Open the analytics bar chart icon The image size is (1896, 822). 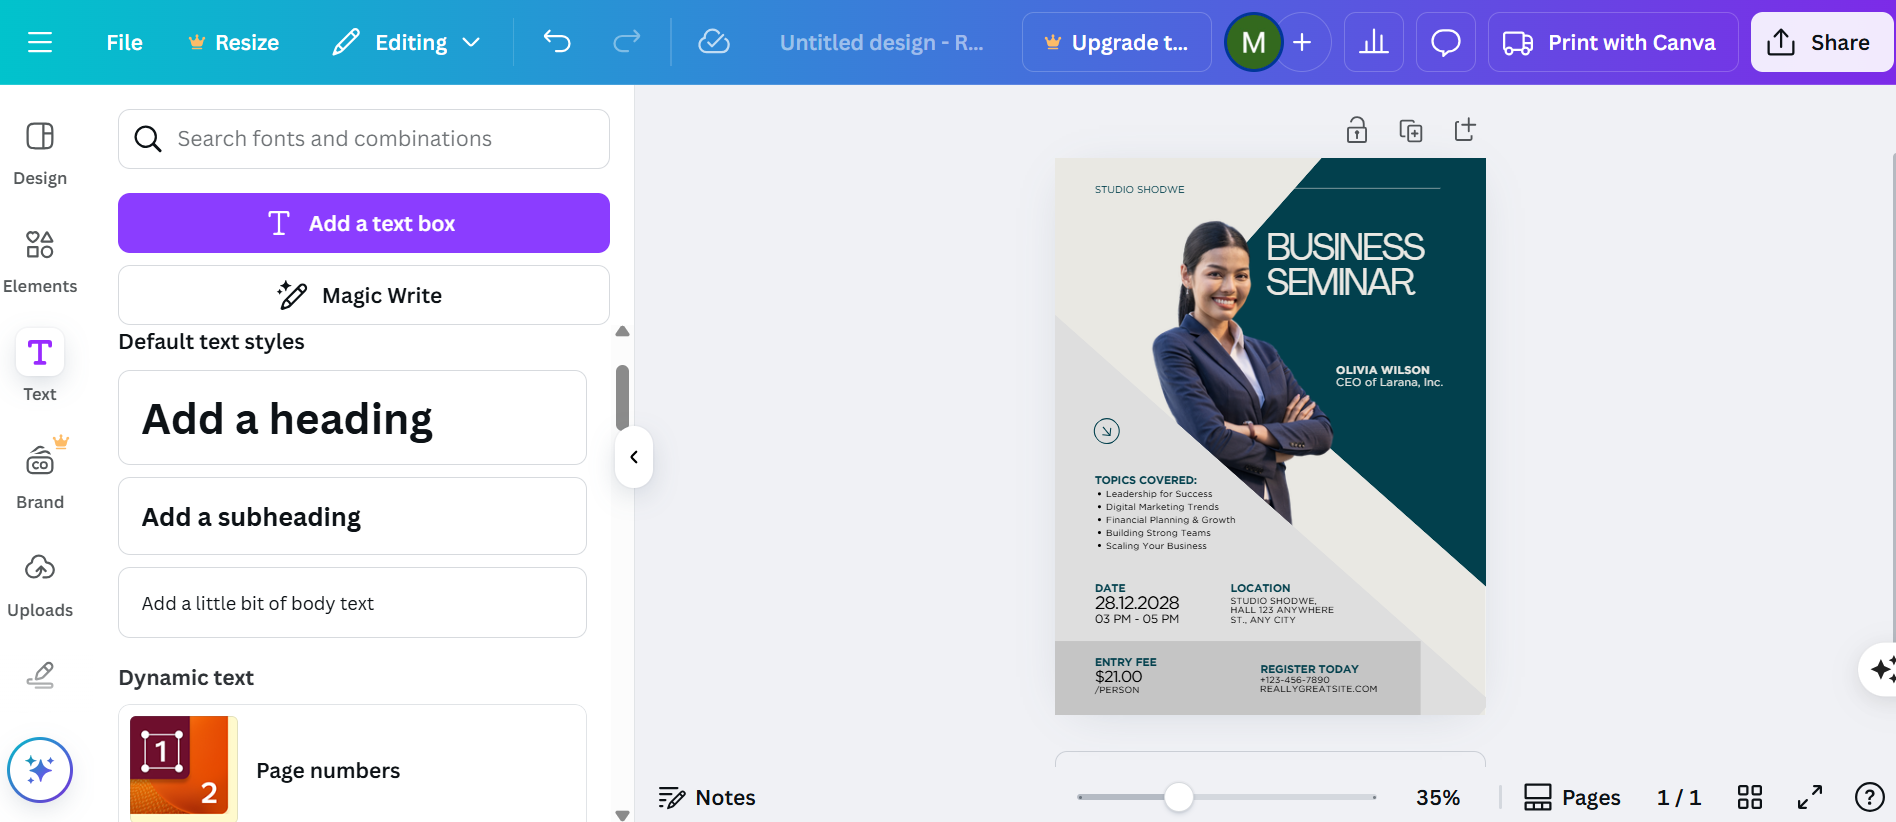tap(1373, 42)
